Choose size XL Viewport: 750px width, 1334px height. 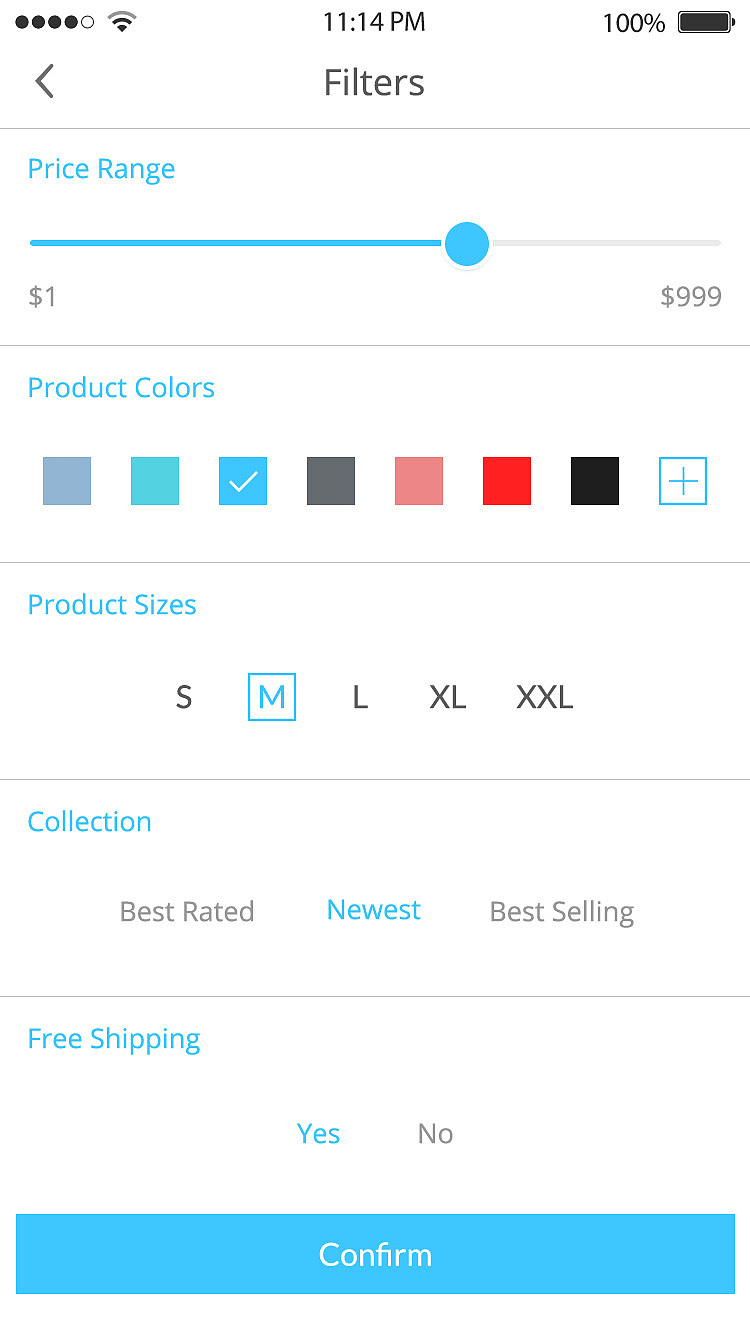pos(448,697)
